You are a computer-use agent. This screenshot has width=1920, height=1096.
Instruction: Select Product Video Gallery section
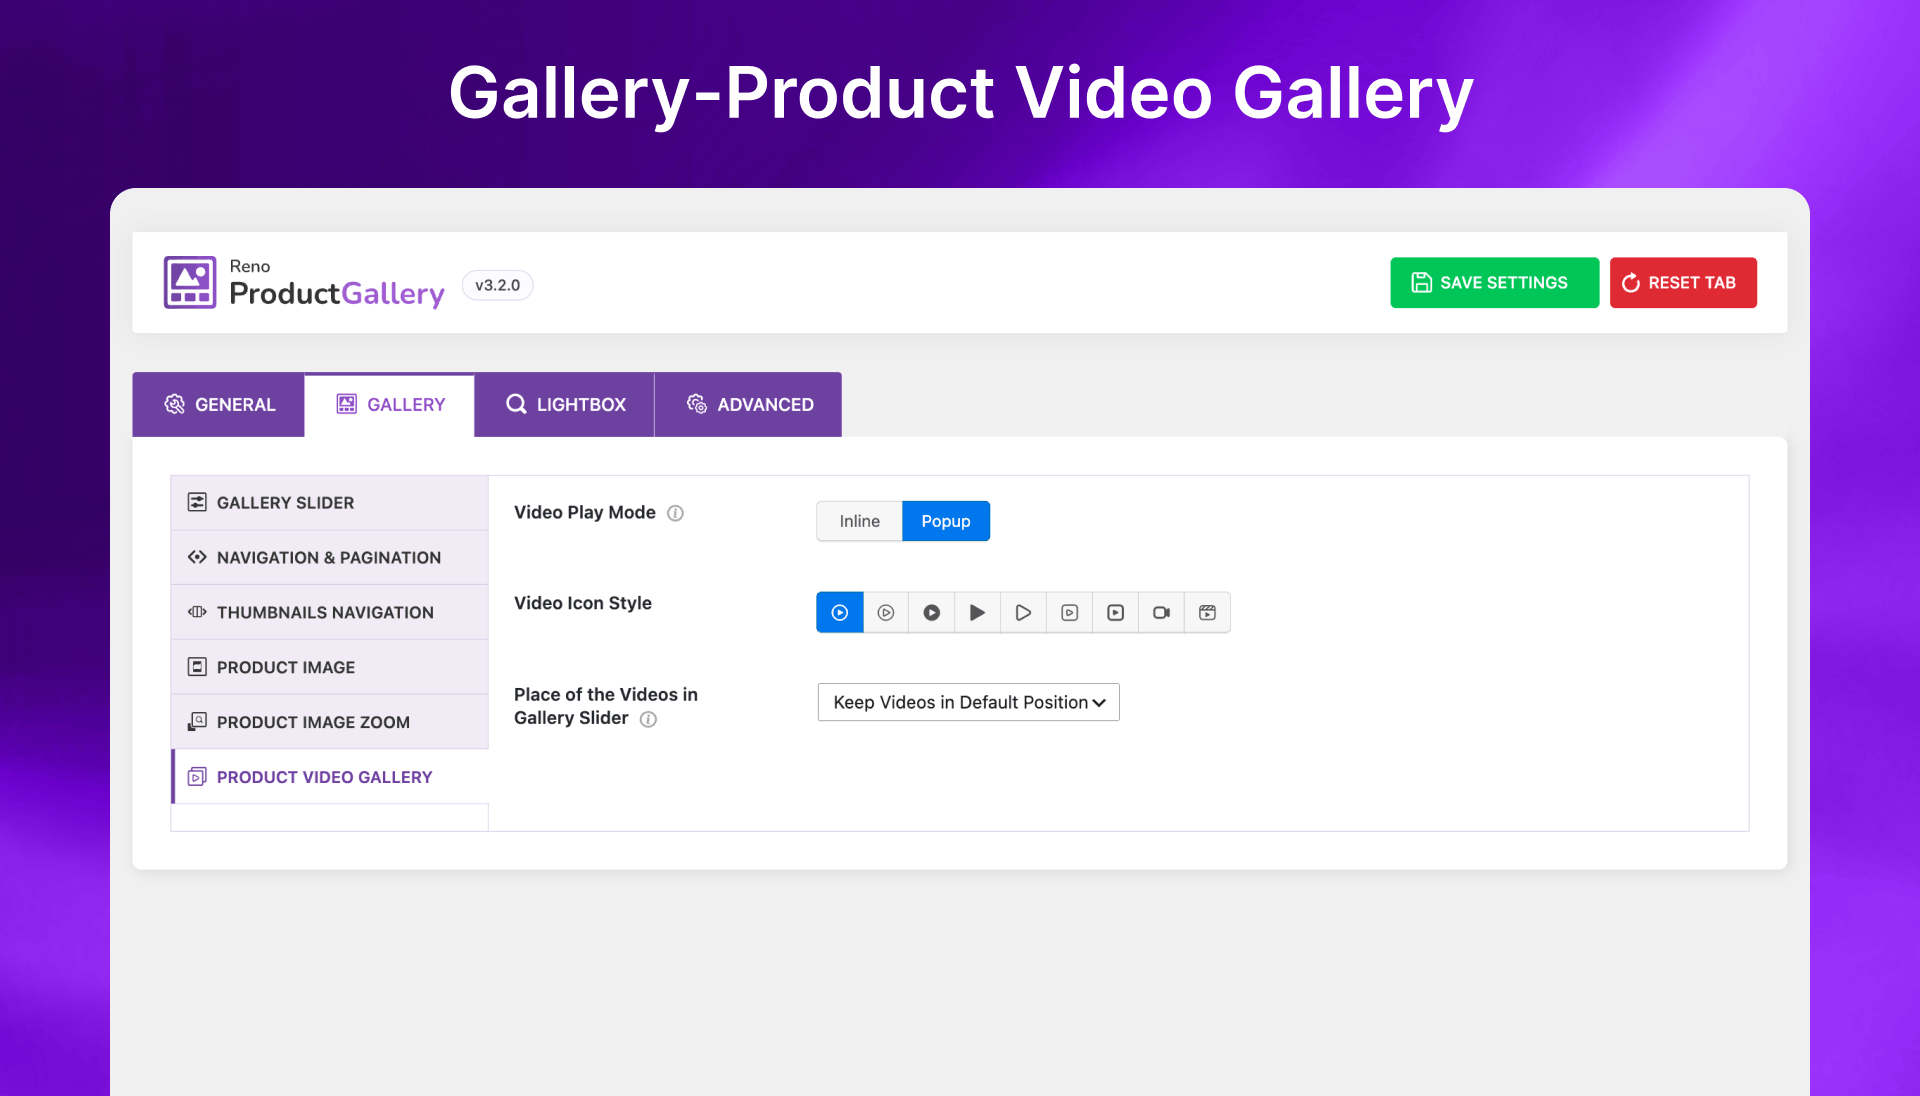coord(330,777)
